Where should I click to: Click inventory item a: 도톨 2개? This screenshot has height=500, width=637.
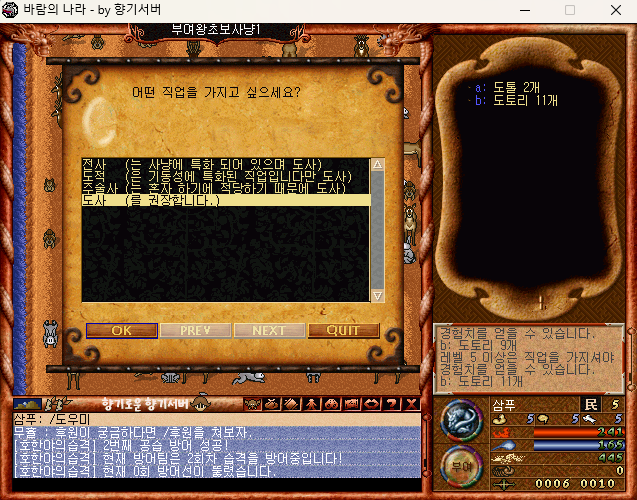[x=508, y=87]
